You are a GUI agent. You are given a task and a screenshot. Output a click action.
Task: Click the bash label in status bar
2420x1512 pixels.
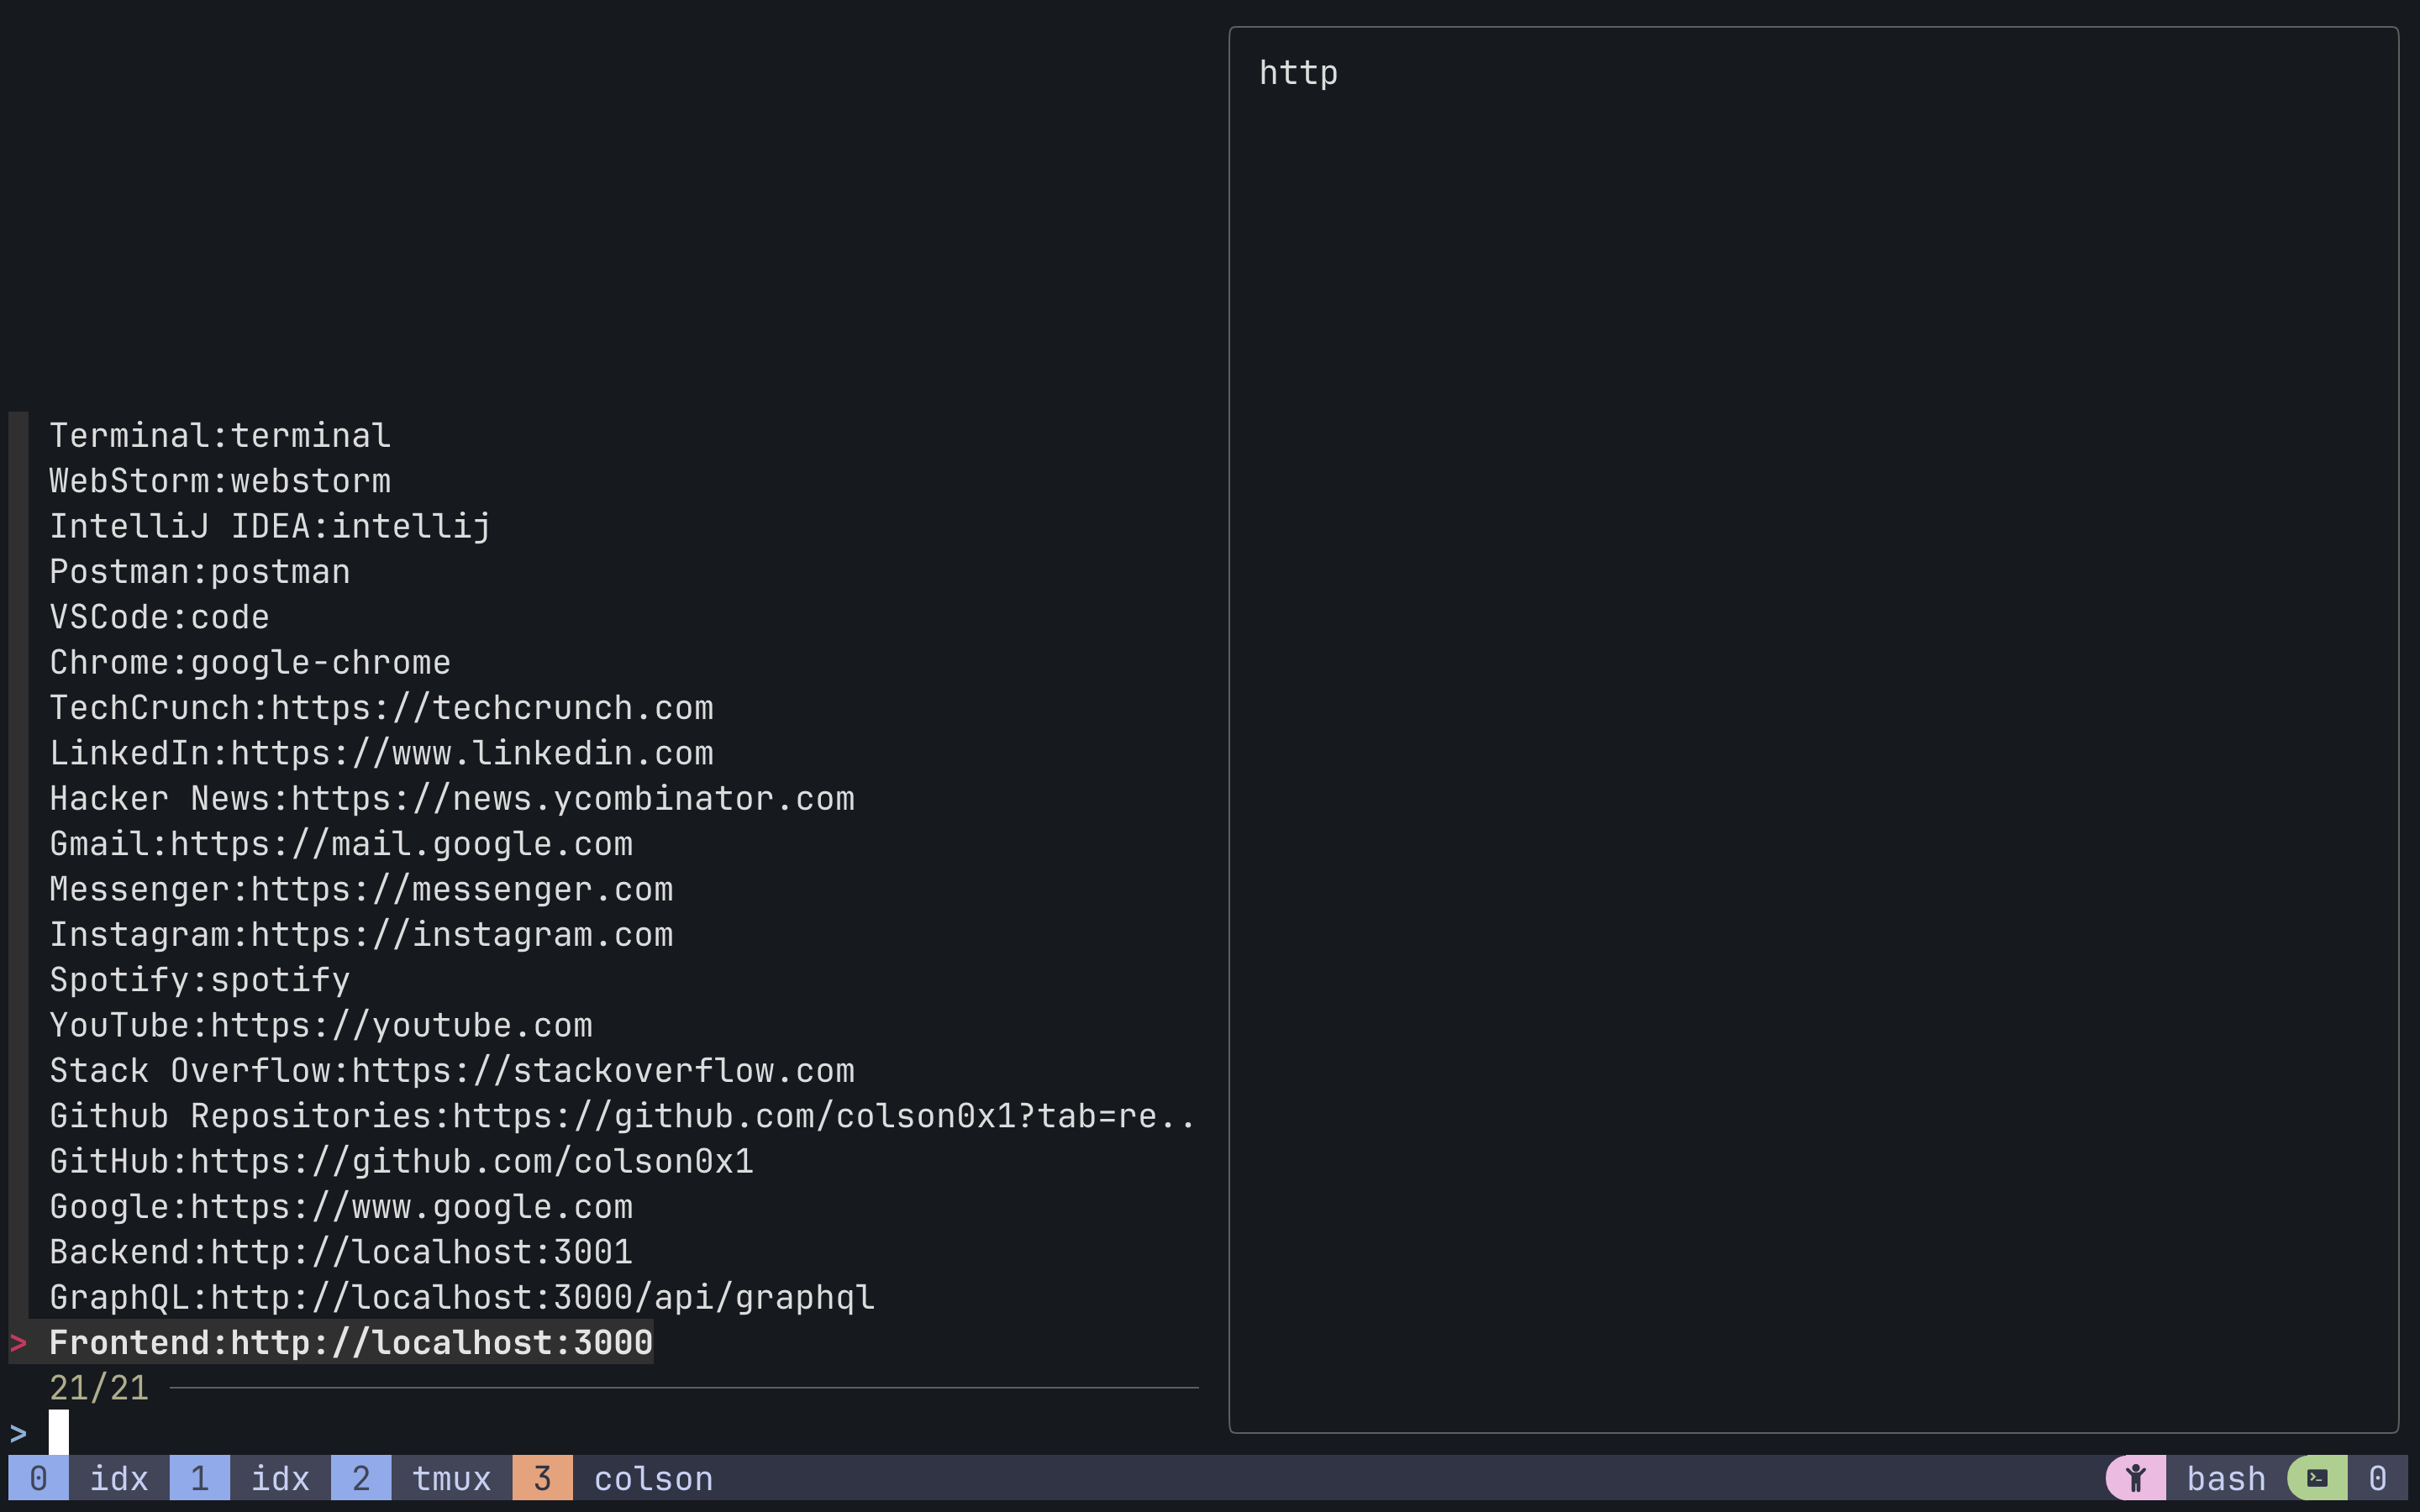point(2226,1478)
